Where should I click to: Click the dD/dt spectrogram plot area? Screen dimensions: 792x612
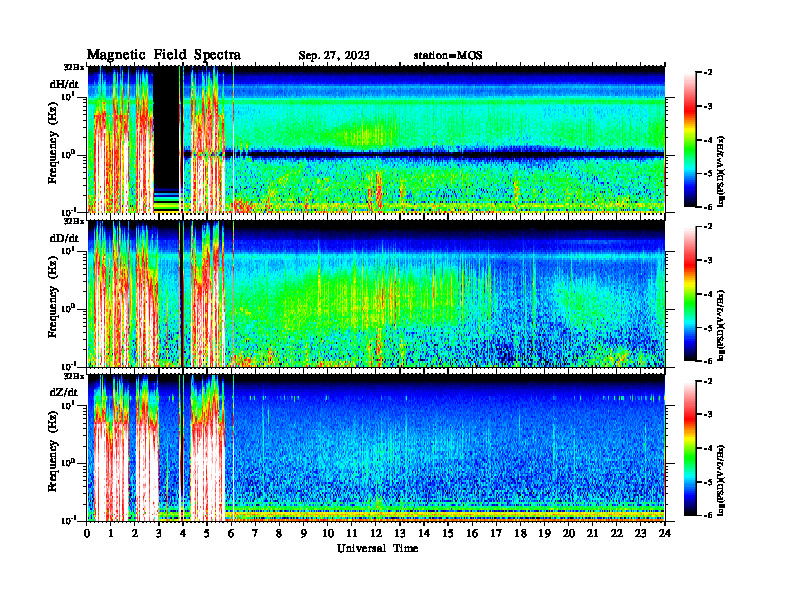376,293
